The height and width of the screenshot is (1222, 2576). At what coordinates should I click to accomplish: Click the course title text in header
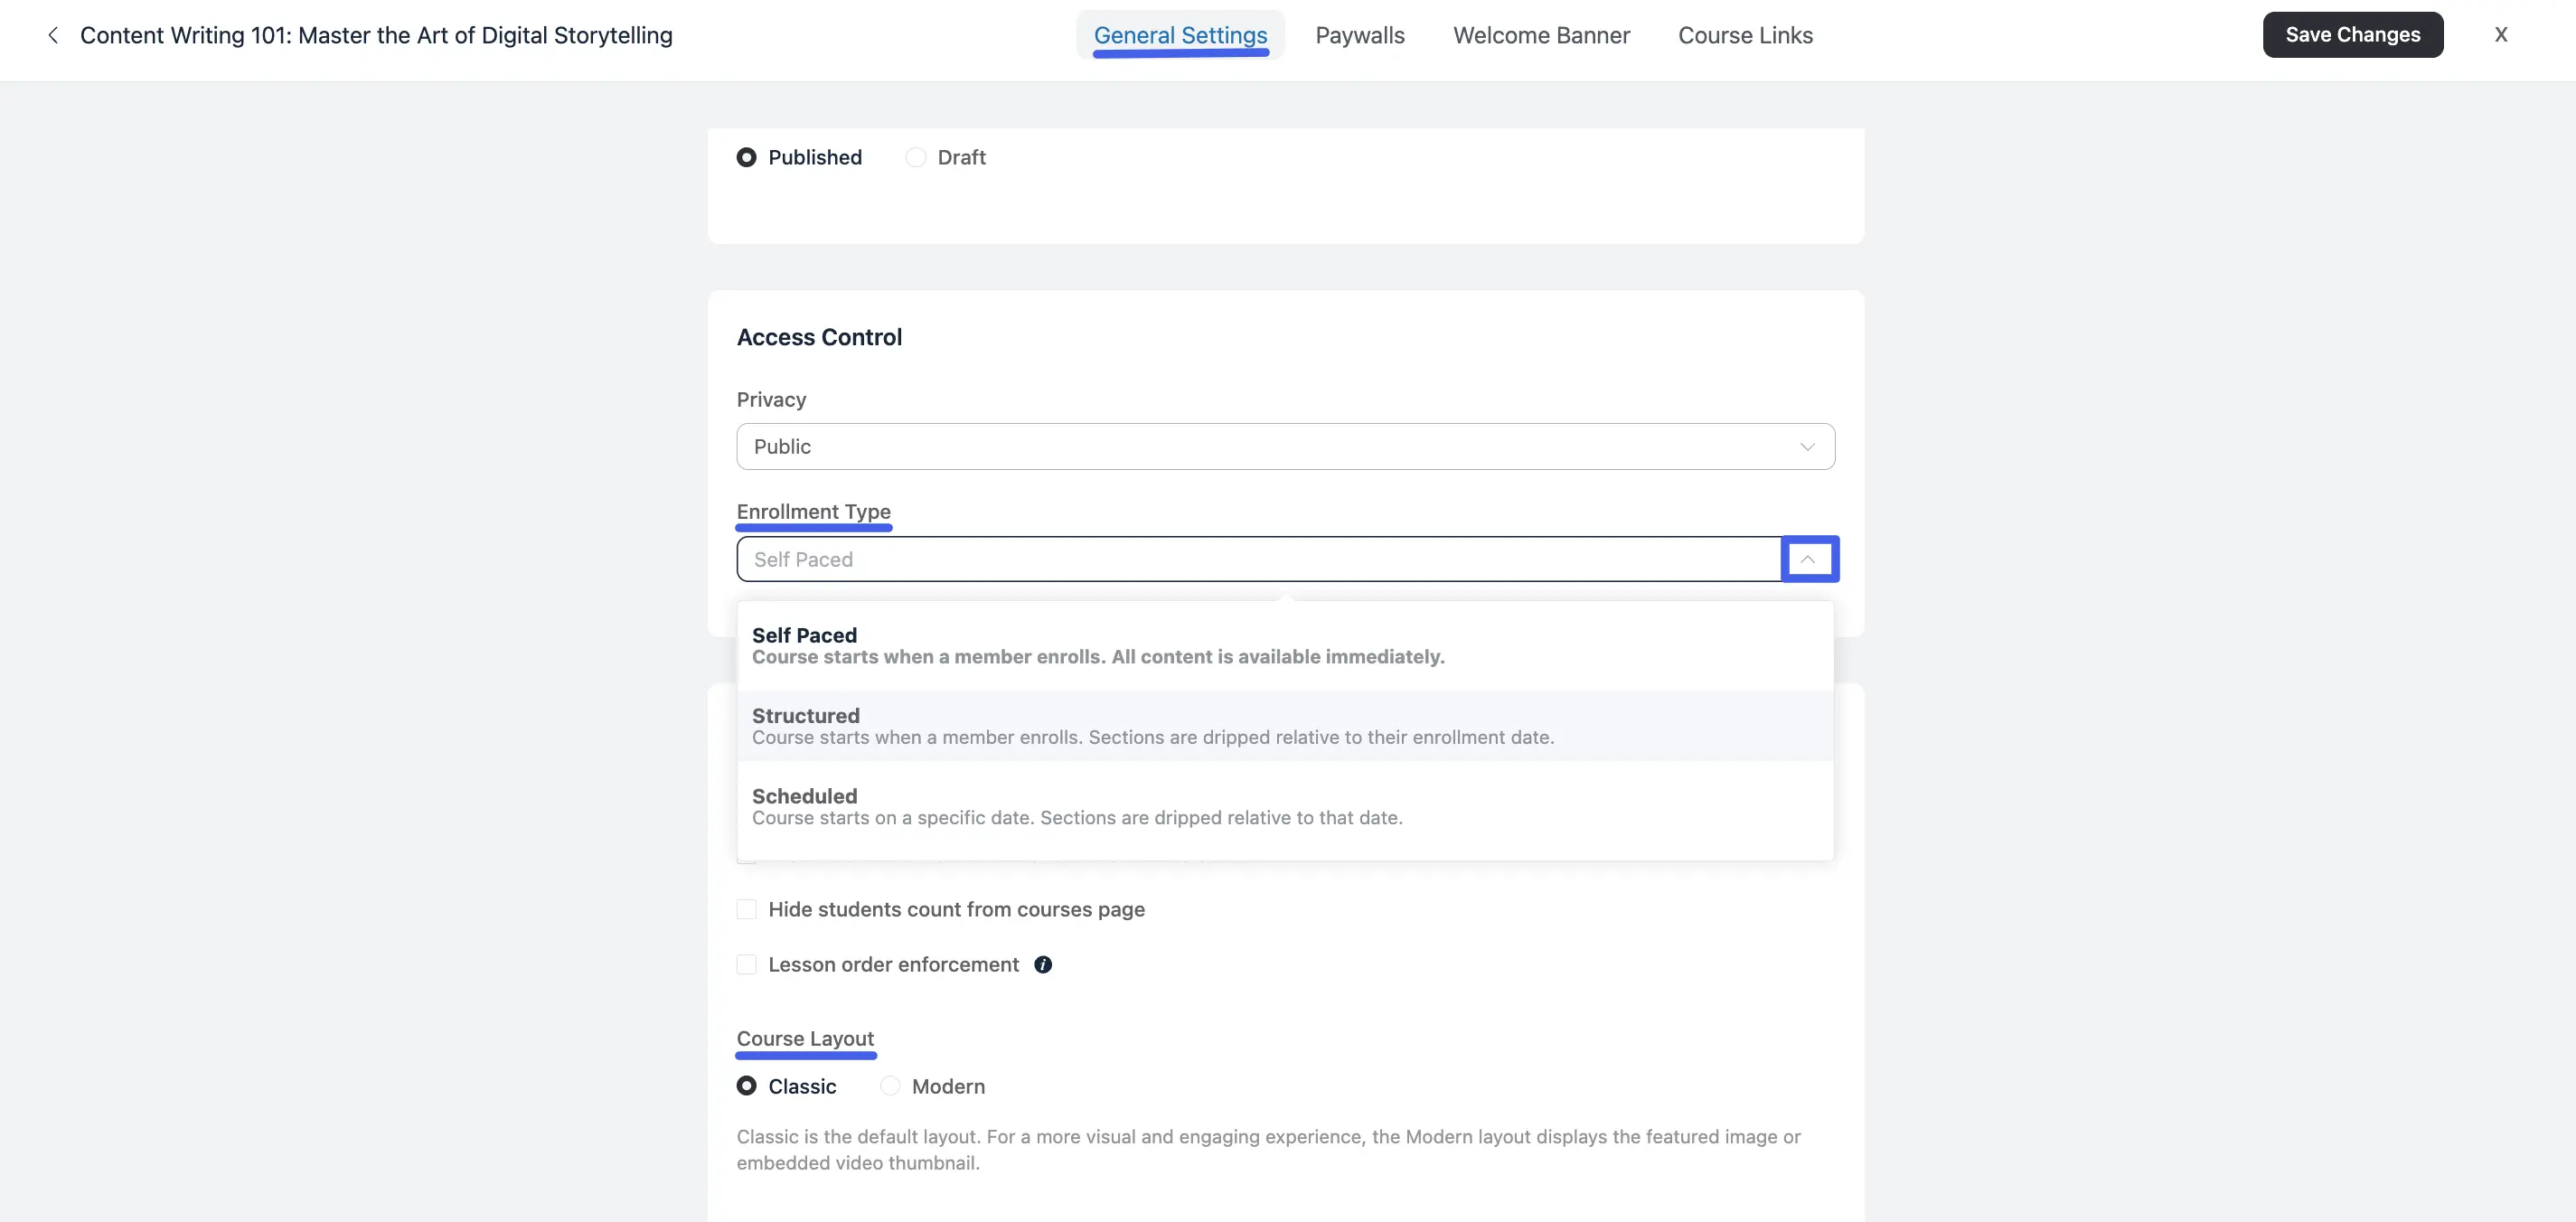pos(376,35)
